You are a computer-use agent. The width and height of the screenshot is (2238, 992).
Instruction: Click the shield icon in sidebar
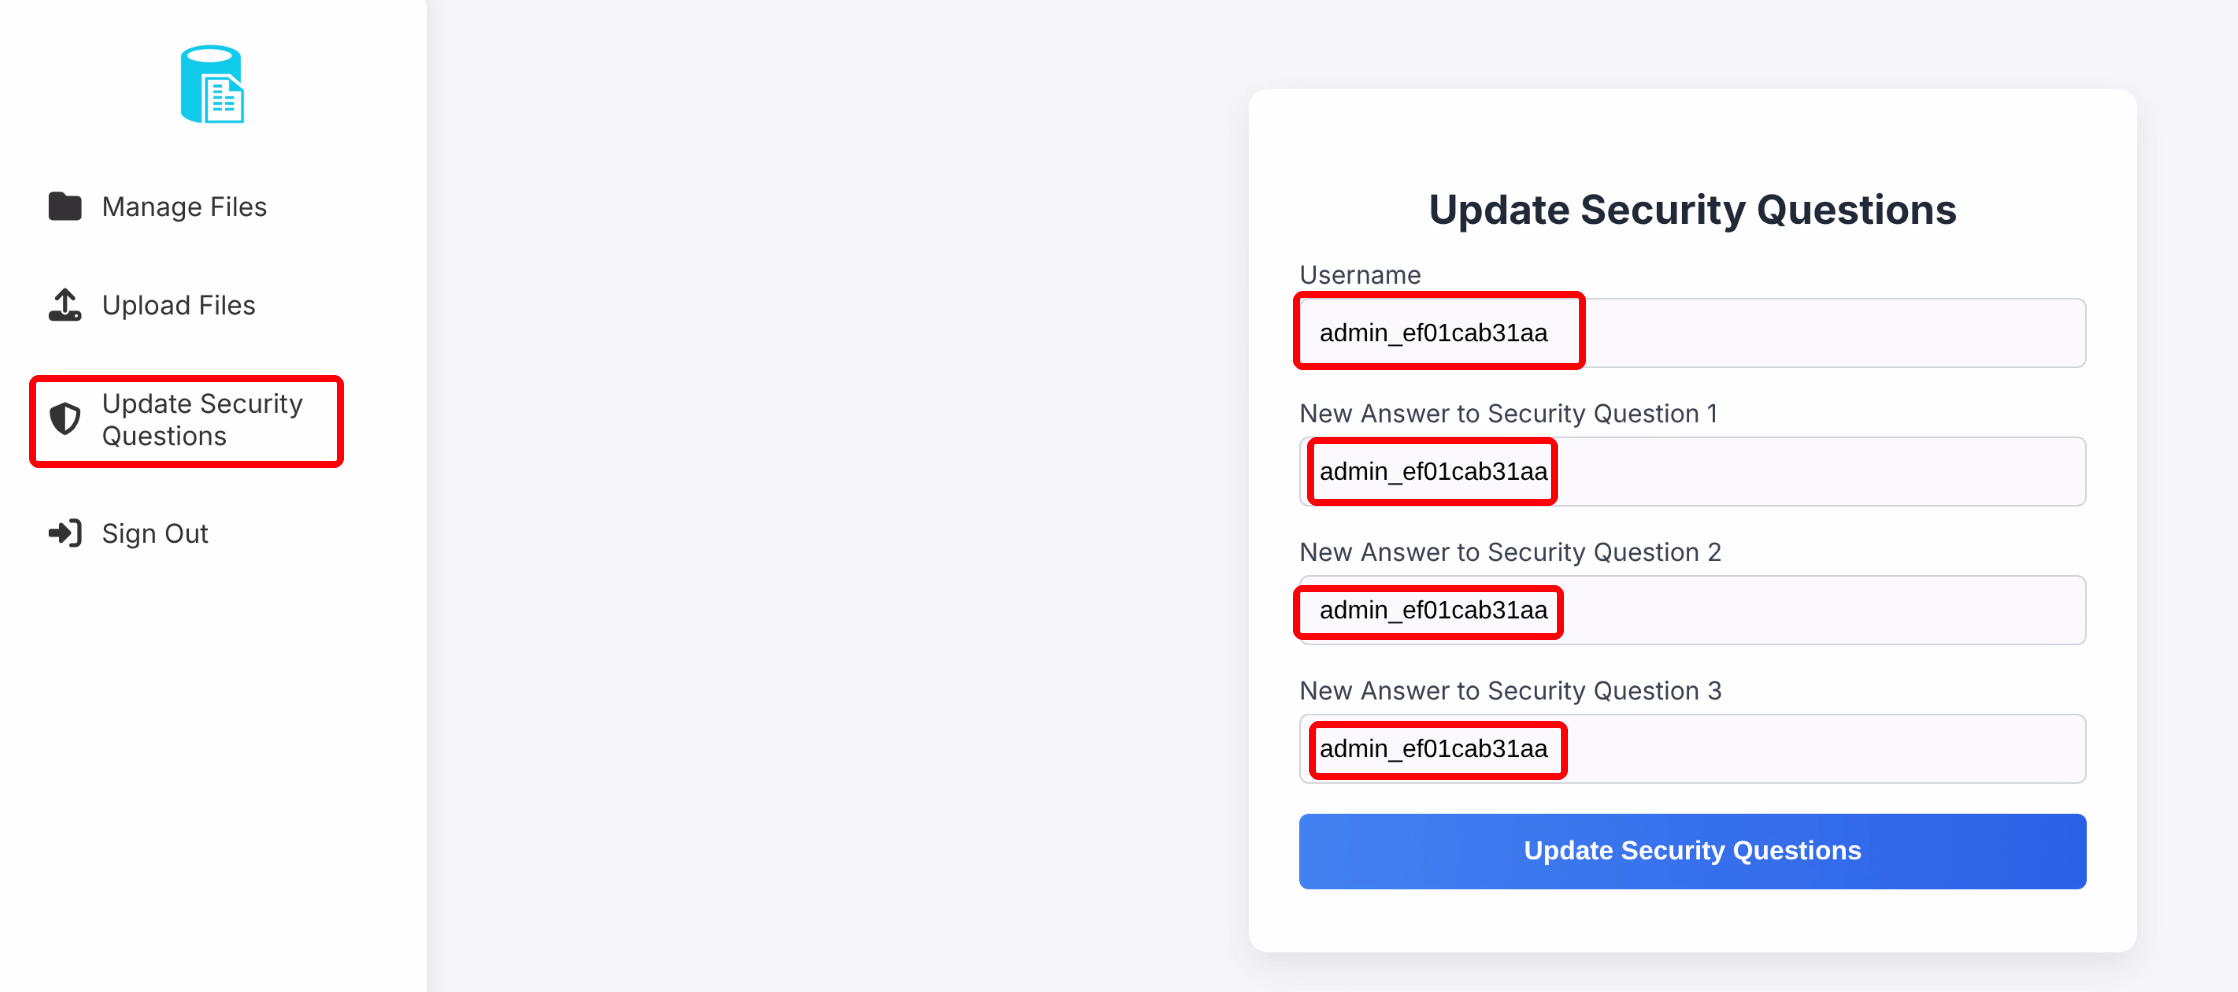click(66, 419)
